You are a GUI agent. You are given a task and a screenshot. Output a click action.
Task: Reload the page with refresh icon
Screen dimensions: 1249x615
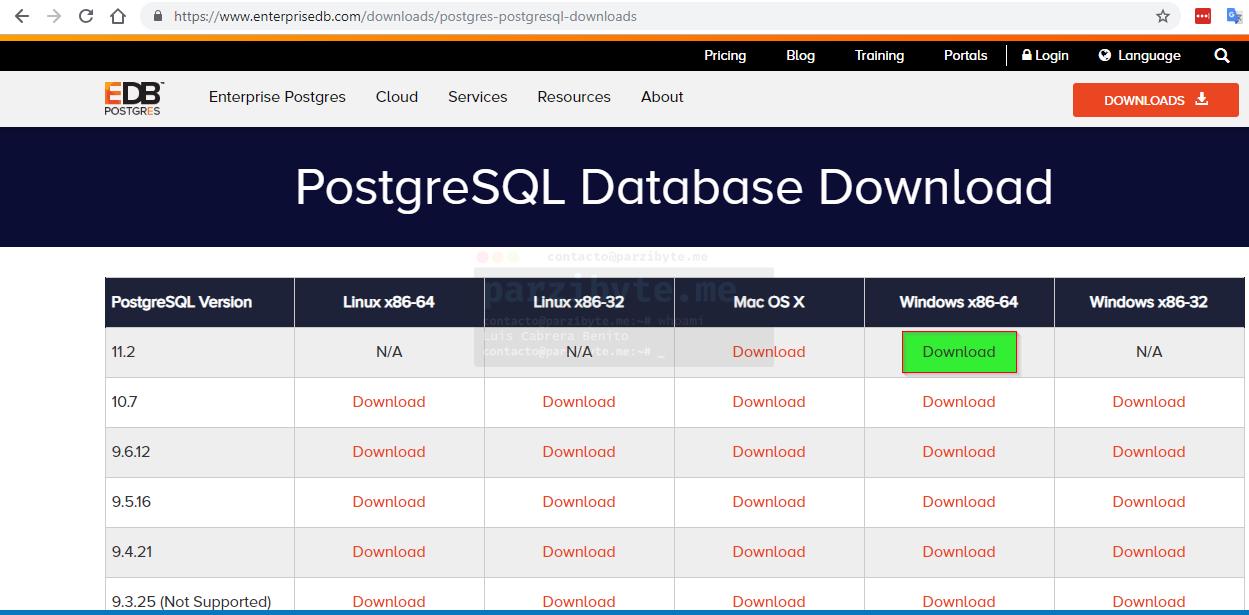point(86,16)
